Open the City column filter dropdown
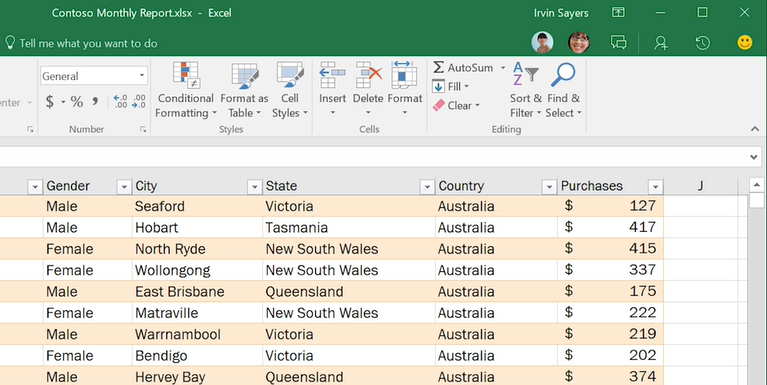The width and height of the screenshot is (767, 385). (x=254, y=186)
